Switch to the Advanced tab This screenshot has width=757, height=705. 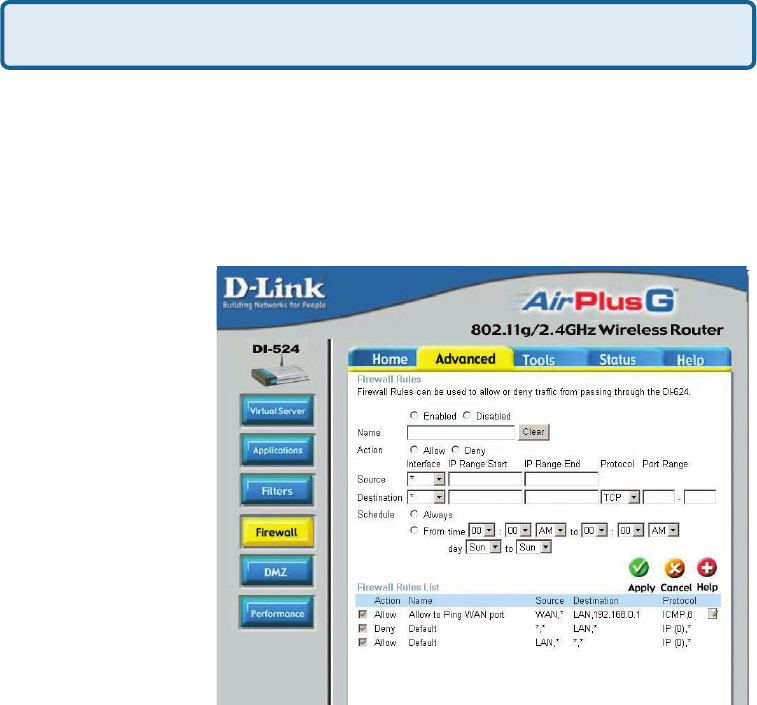[465, 359]
